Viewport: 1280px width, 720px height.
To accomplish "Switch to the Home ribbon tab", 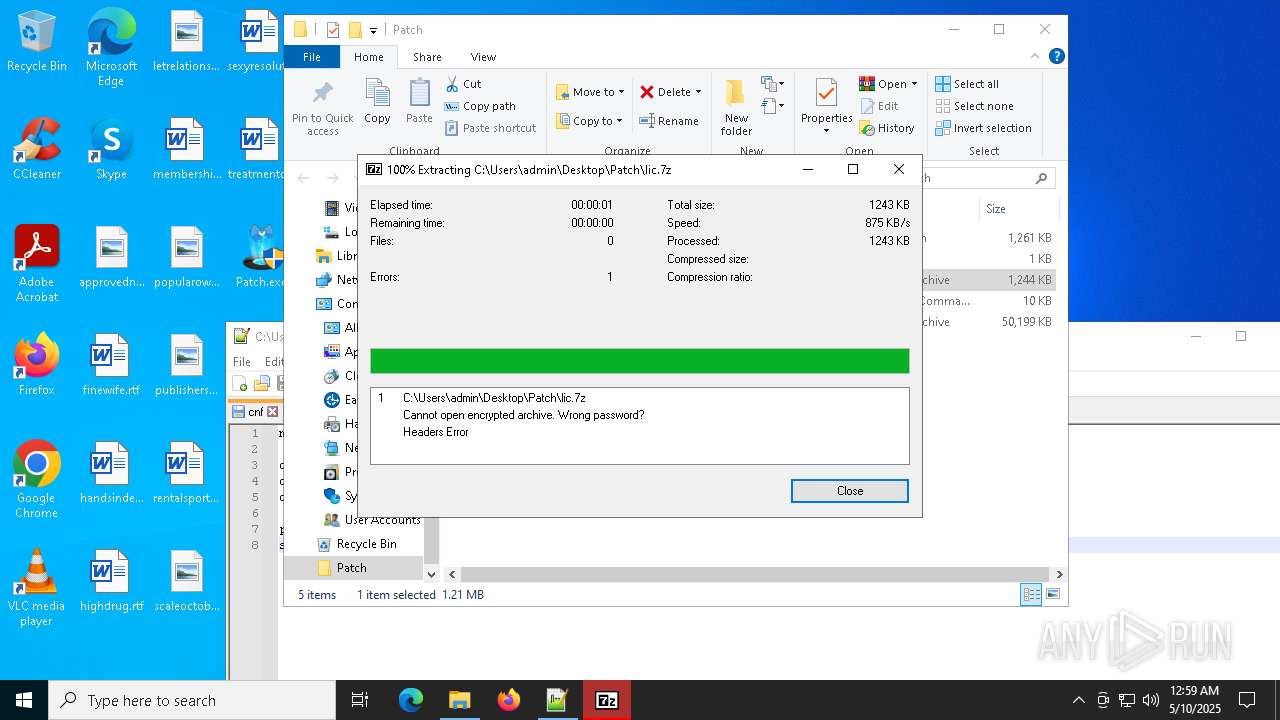I will 369,57.
